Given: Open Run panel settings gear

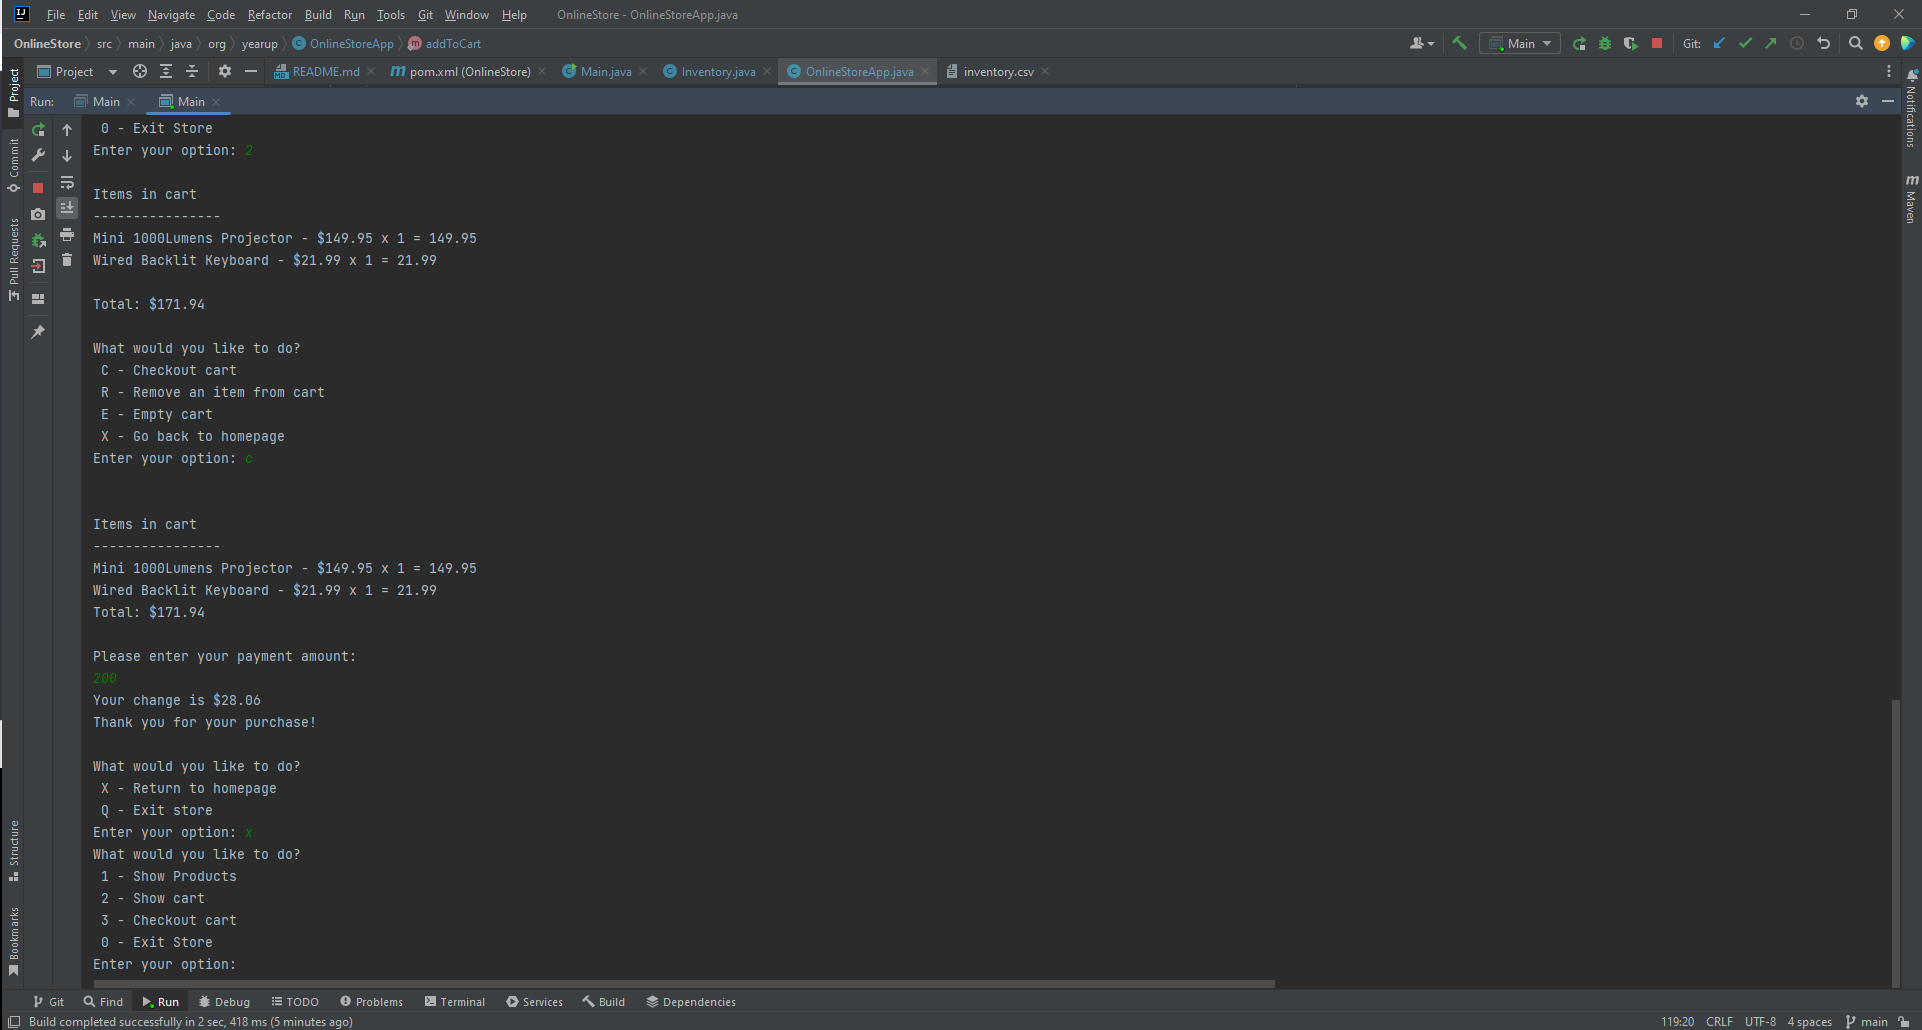Looking at the screenshot, I should tap(1862, 101).
